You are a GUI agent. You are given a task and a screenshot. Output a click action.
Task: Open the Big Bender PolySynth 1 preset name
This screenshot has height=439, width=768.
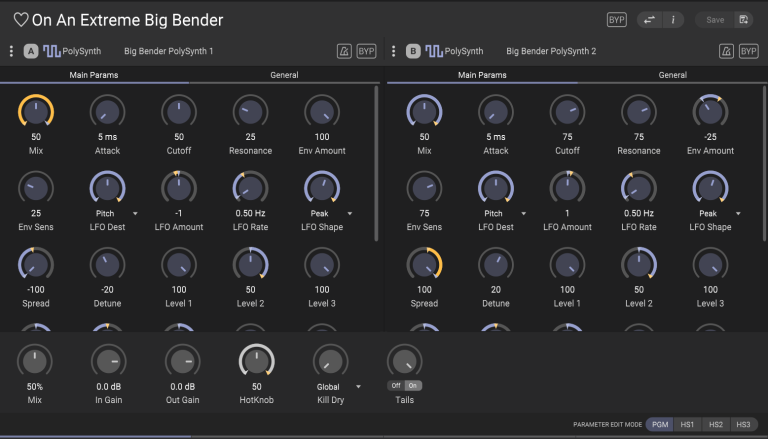pyautogui.click(x=168, y=51)
